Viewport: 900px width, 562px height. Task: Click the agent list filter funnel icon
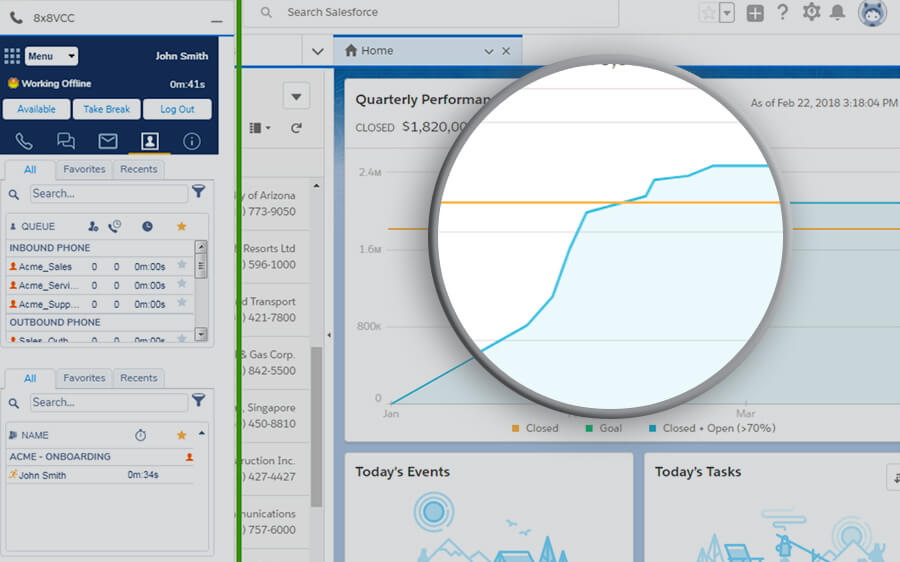tap(199, 400)
